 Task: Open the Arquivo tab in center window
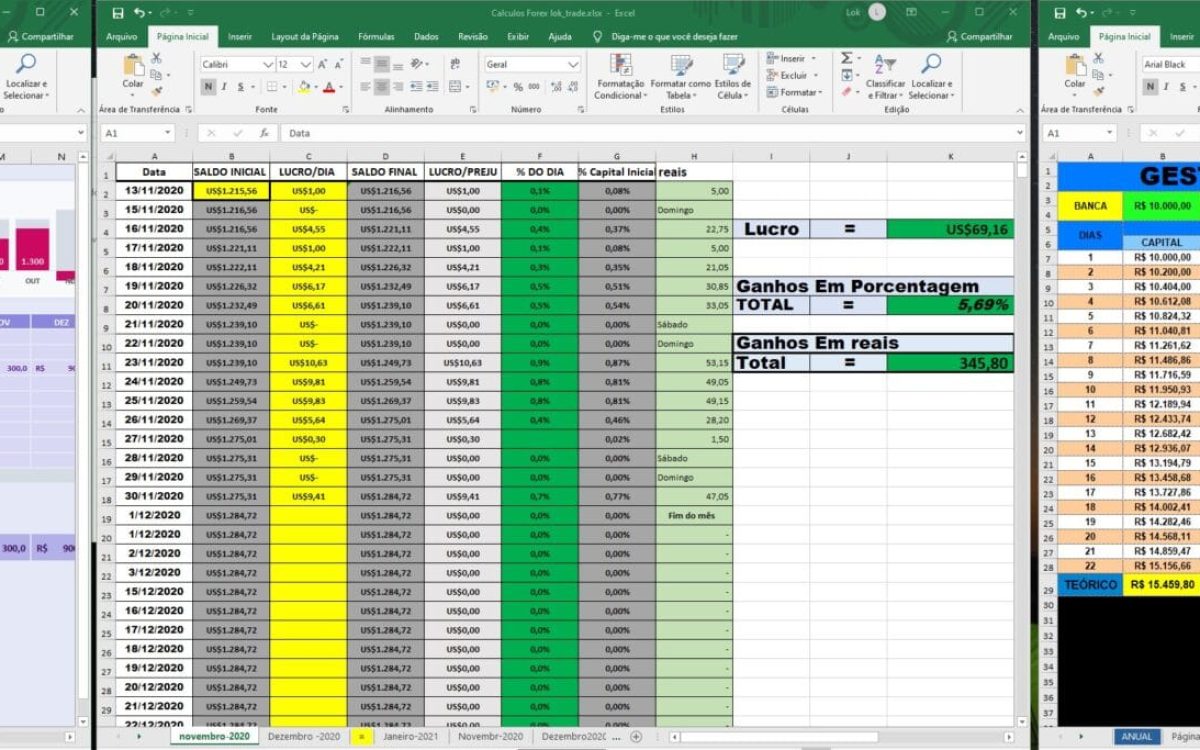point(122,36)
